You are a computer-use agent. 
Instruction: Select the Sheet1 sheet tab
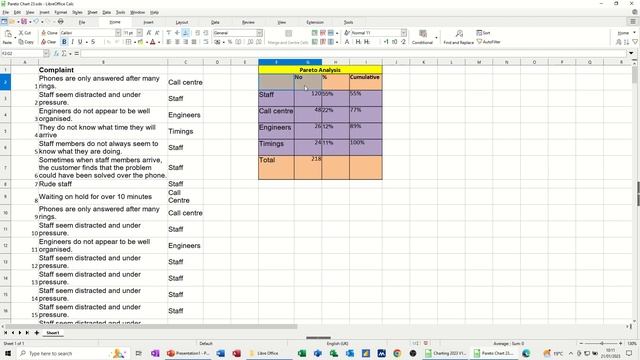coord(53,333)
